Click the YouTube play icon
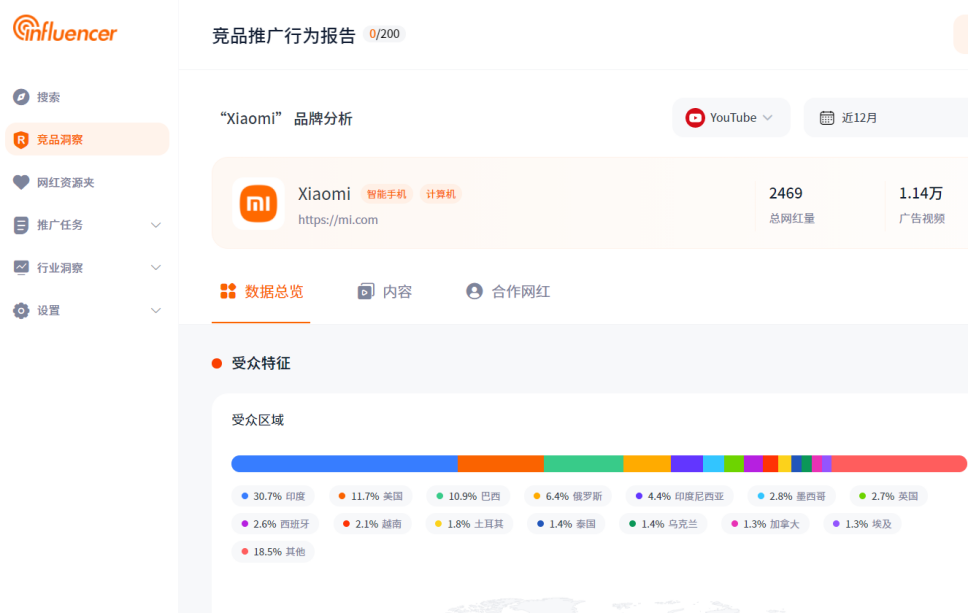Image resolution: width=968 pixels, height=613 pixels. (x=695, y=117)
